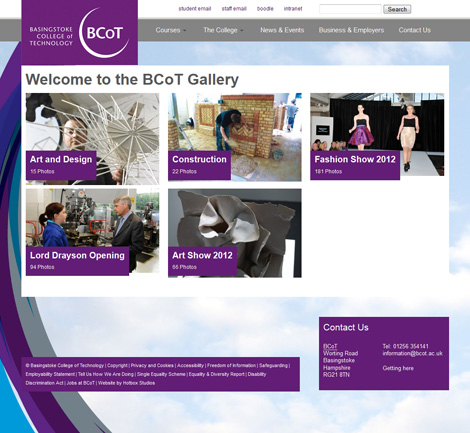Viewport: 470px width, 433px height.
Task: Expand the Courses dropdown menu
Action: (x=170, y=30)
